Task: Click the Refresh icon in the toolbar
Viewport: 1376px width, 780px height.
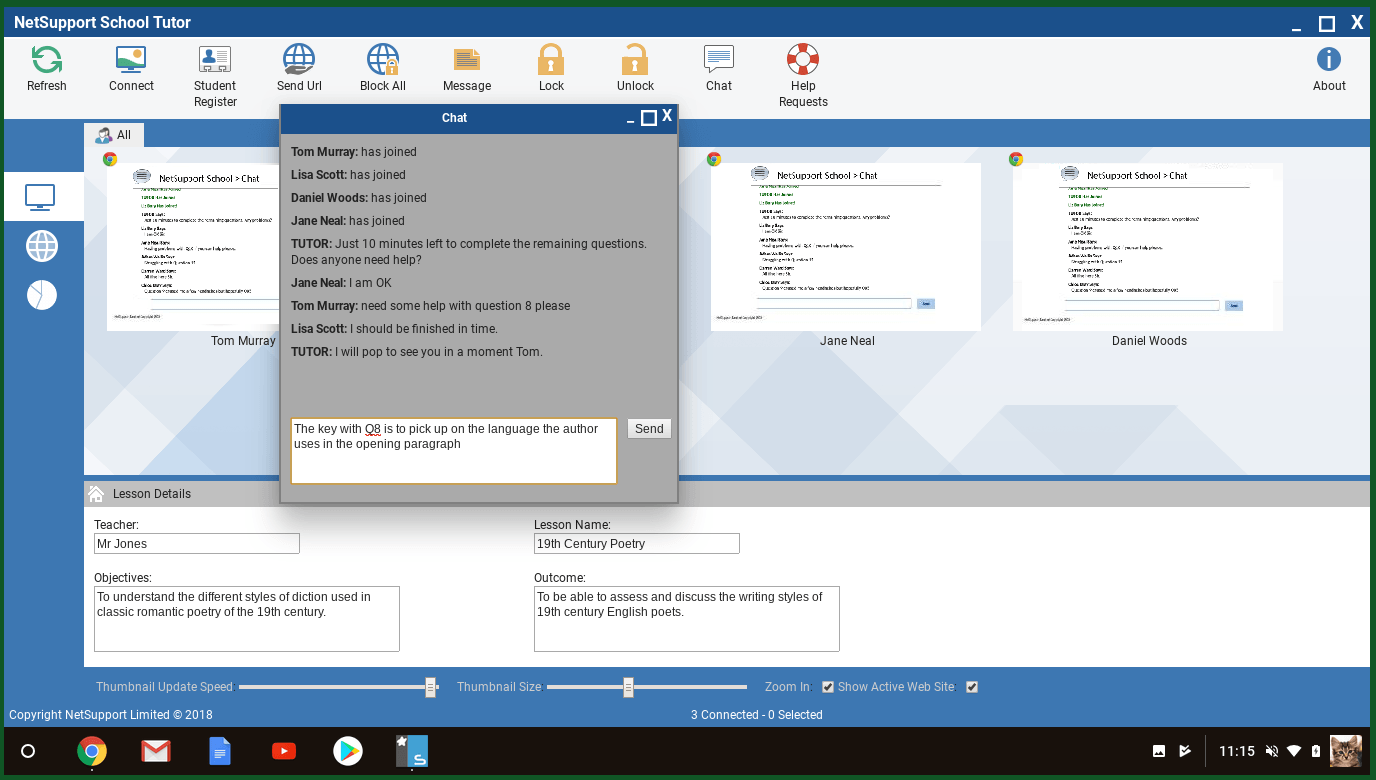Action: (x=46, y=61)
